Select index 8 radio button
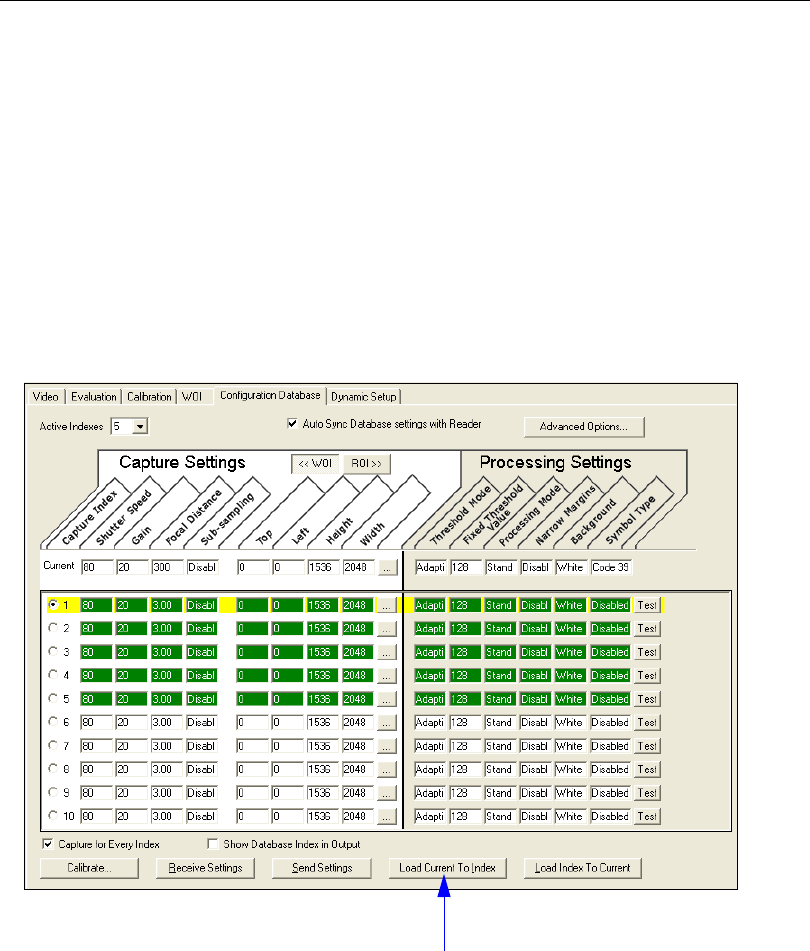This screenshot has height=951, width=810. 53,768
